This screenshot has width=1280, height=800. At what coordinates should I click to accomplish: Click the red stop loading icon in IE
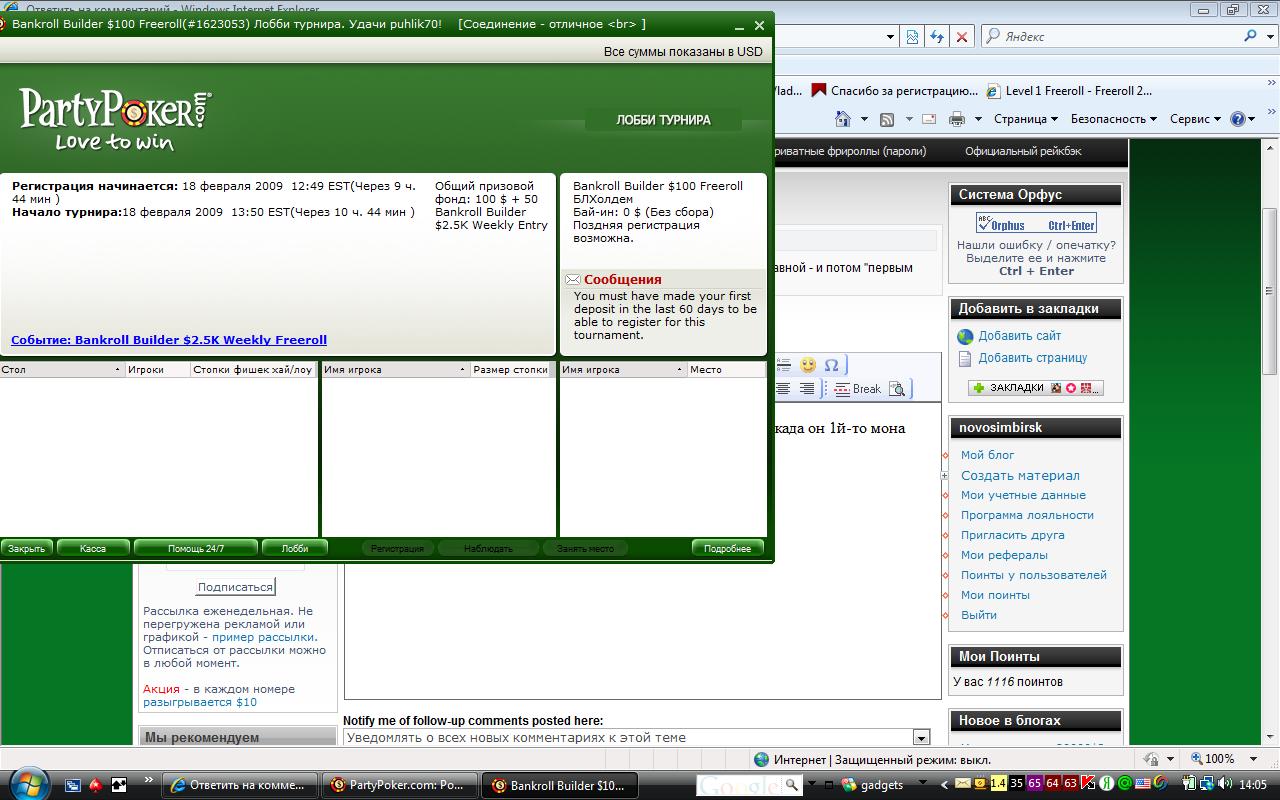(962, 36)
